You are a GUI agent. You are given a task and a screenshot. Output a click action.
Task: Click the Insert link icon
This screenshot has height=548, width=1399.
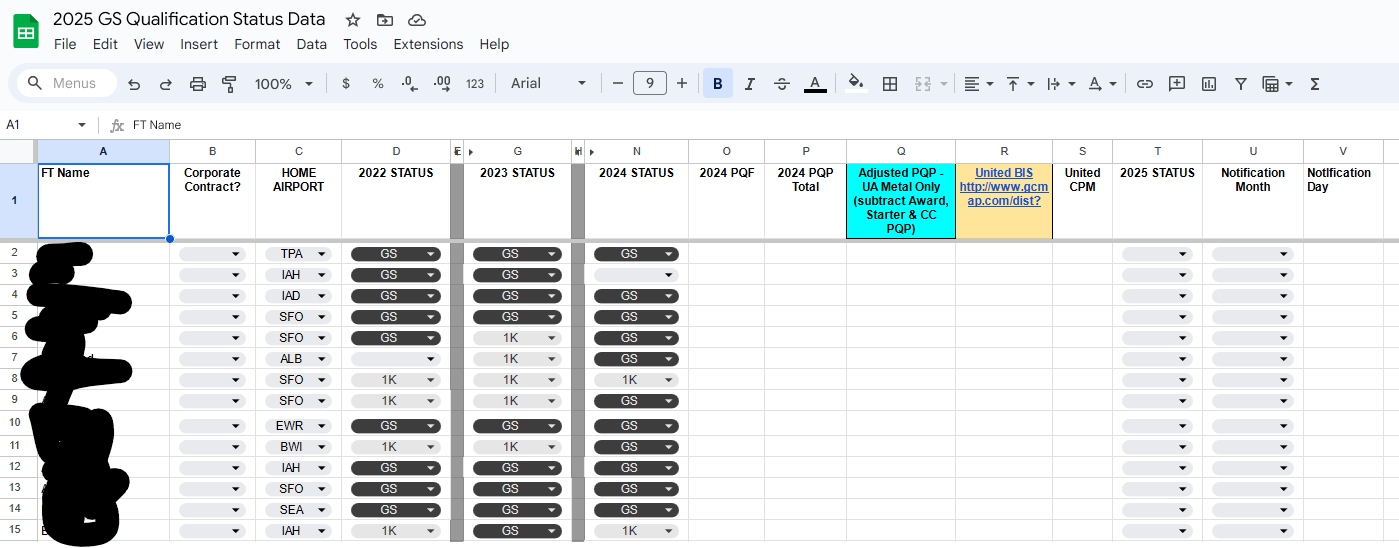coord(1145,84)
